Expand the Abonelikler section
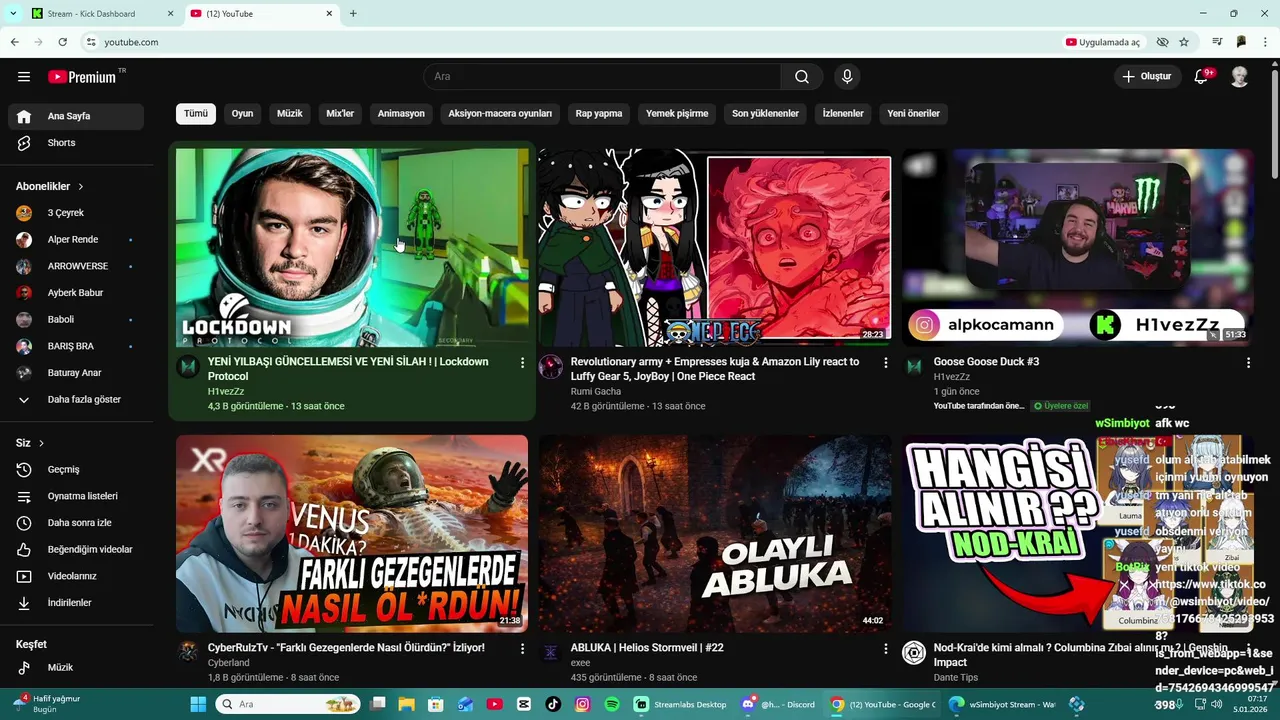Viewport: 1280px width, 720px height. coord(50,186)
